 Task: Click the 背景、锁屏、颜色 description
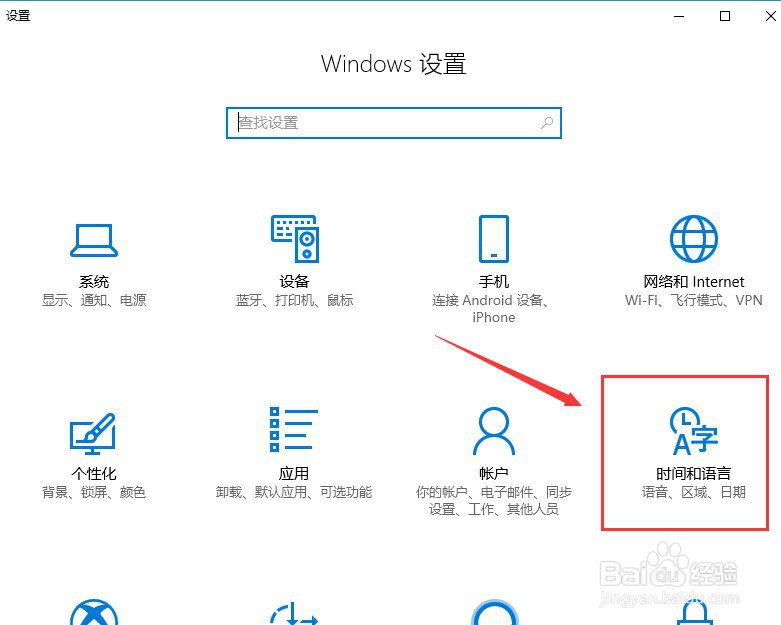click(94, 493)
